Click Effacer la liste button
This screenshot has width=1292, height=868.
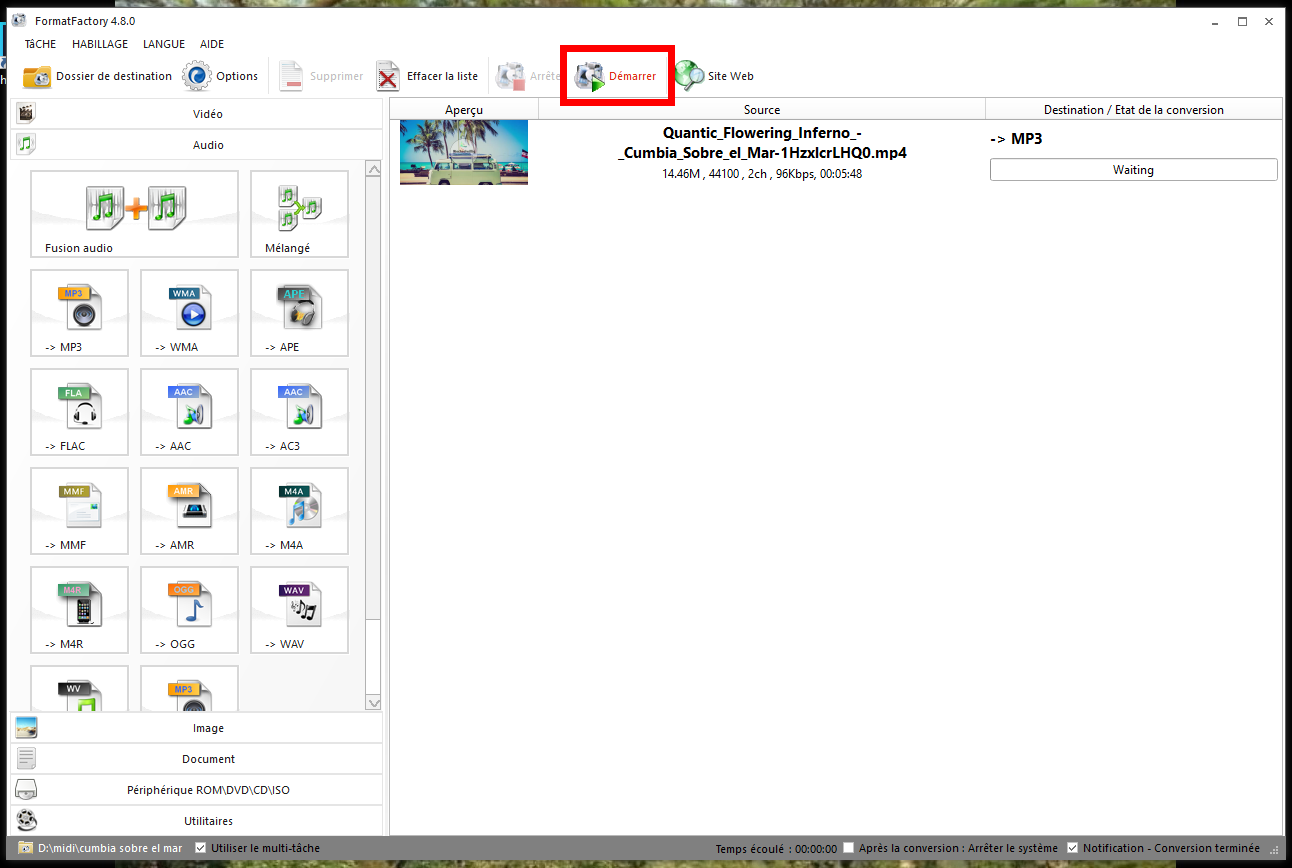pos(427,76)
